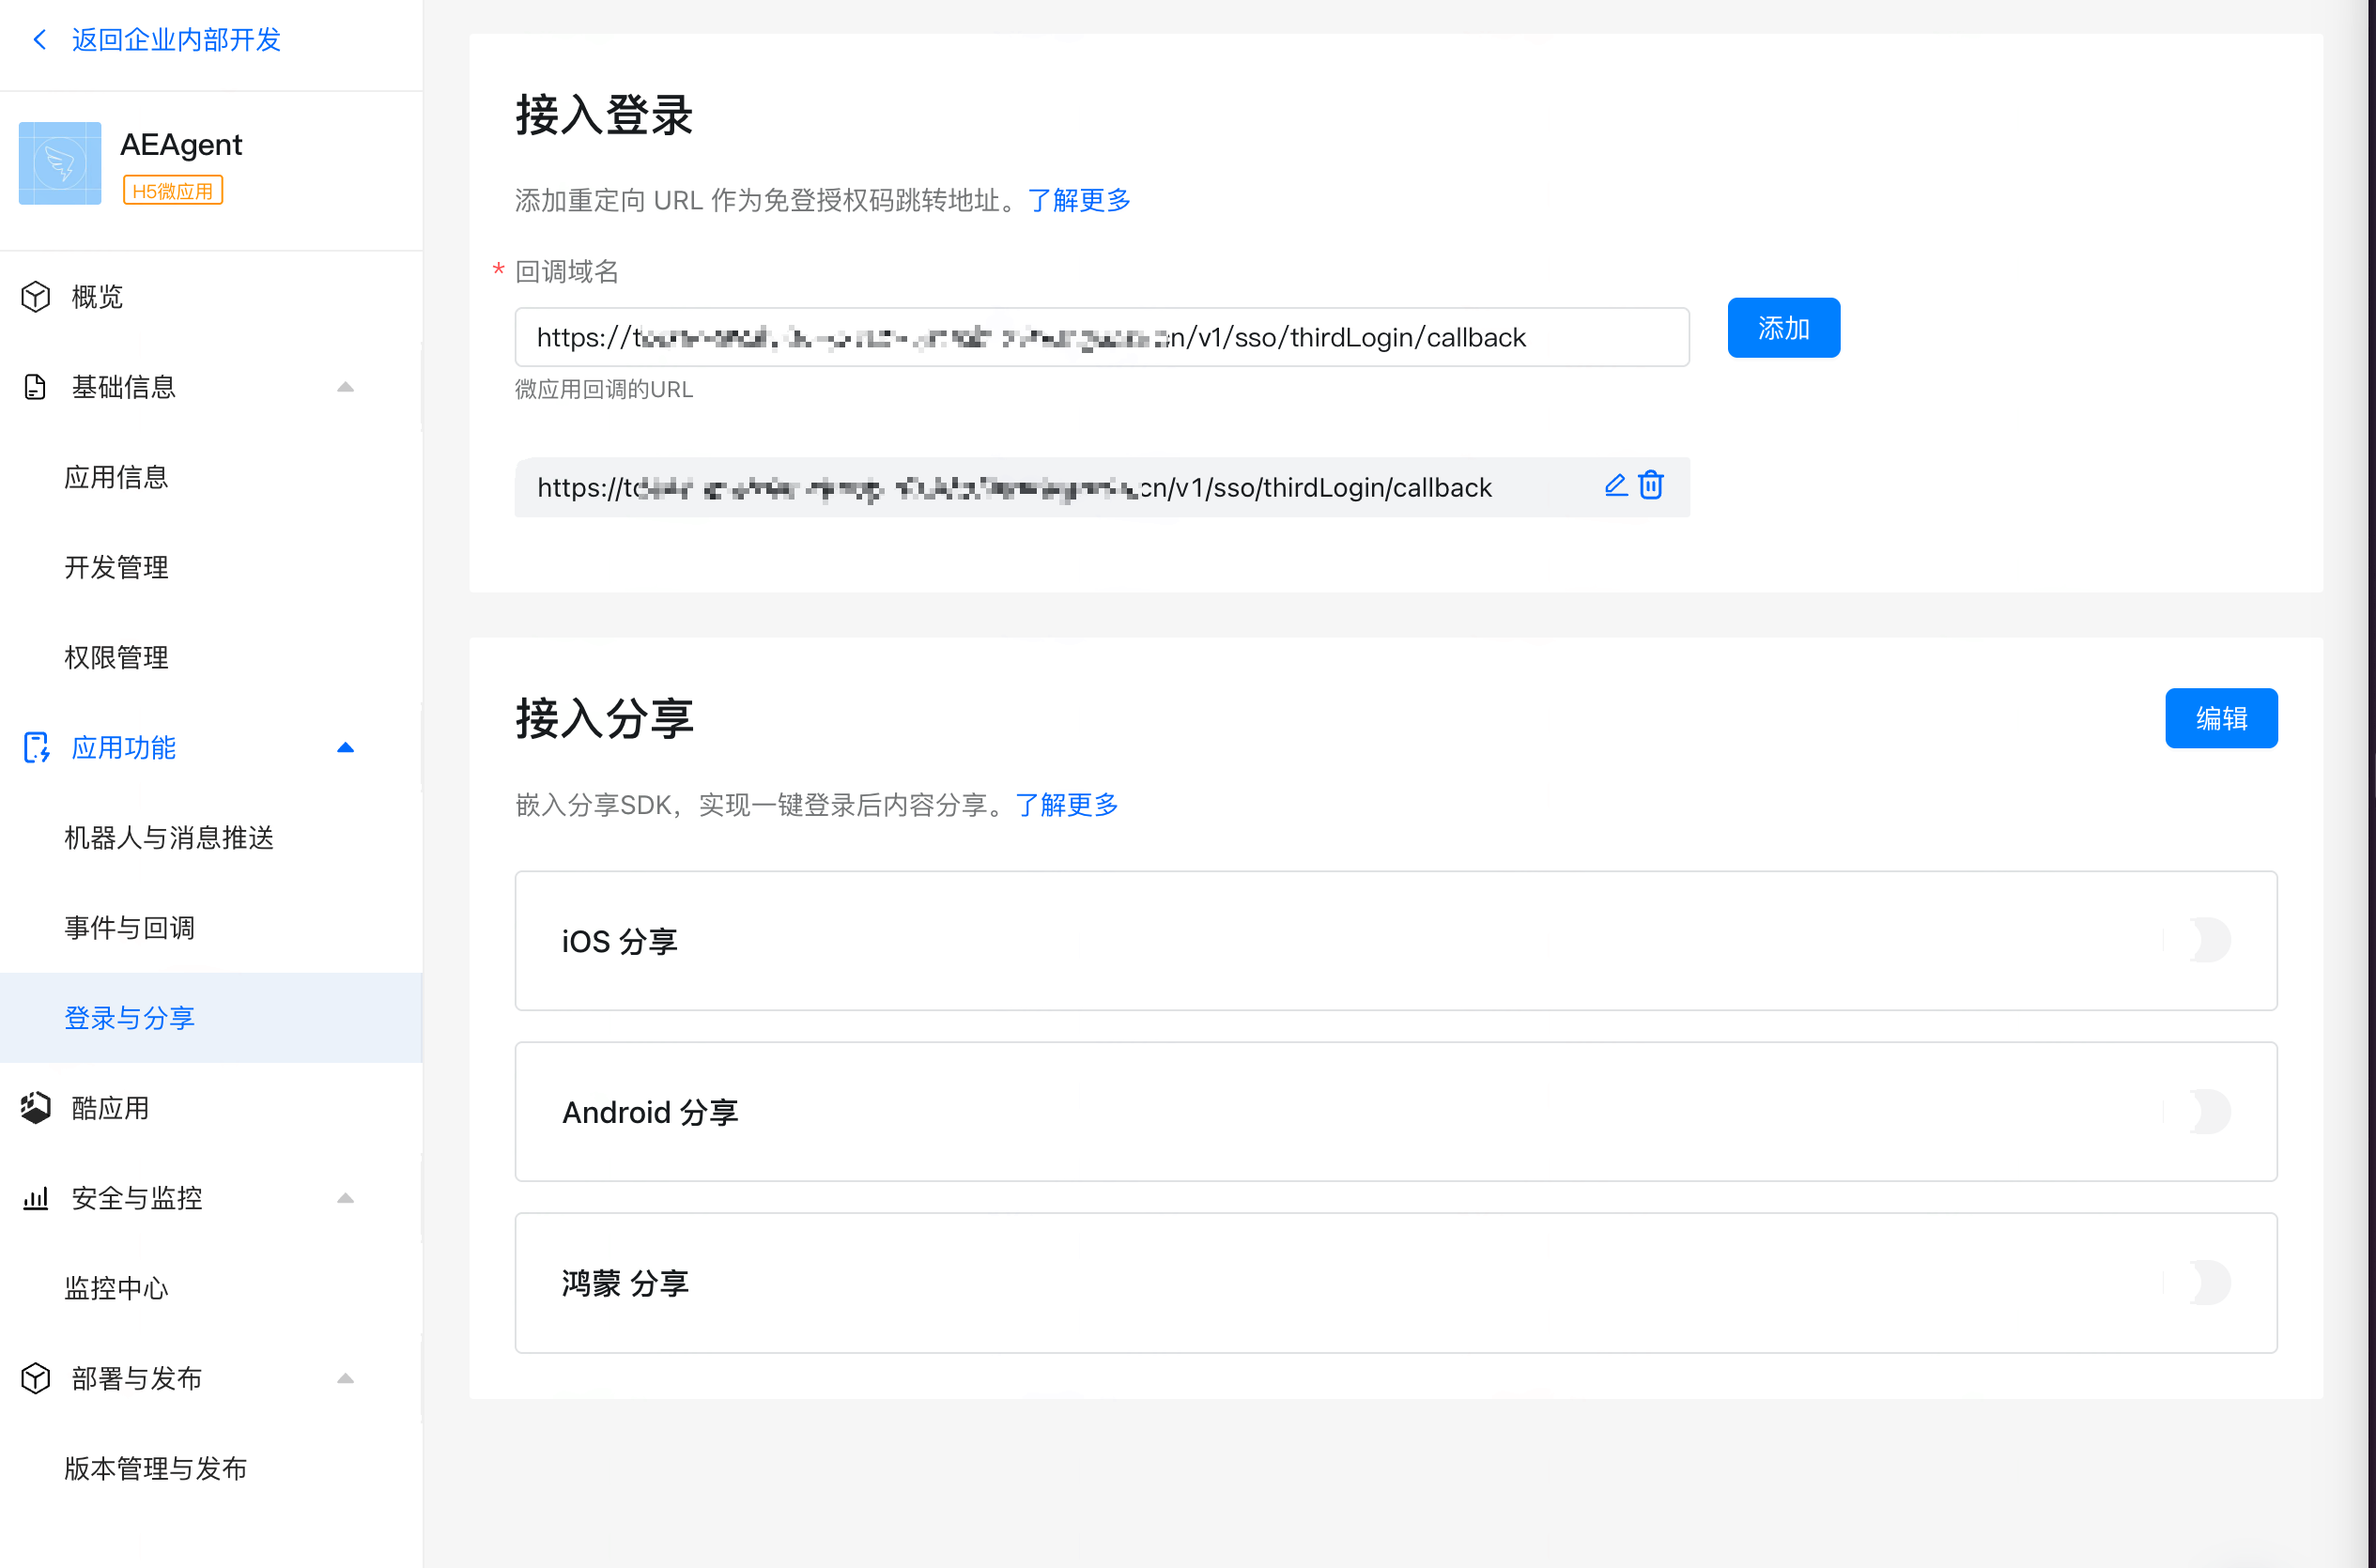Click the 概览 cube icon
Screen dimensions: 2376x1568
(x=36, y=297)
